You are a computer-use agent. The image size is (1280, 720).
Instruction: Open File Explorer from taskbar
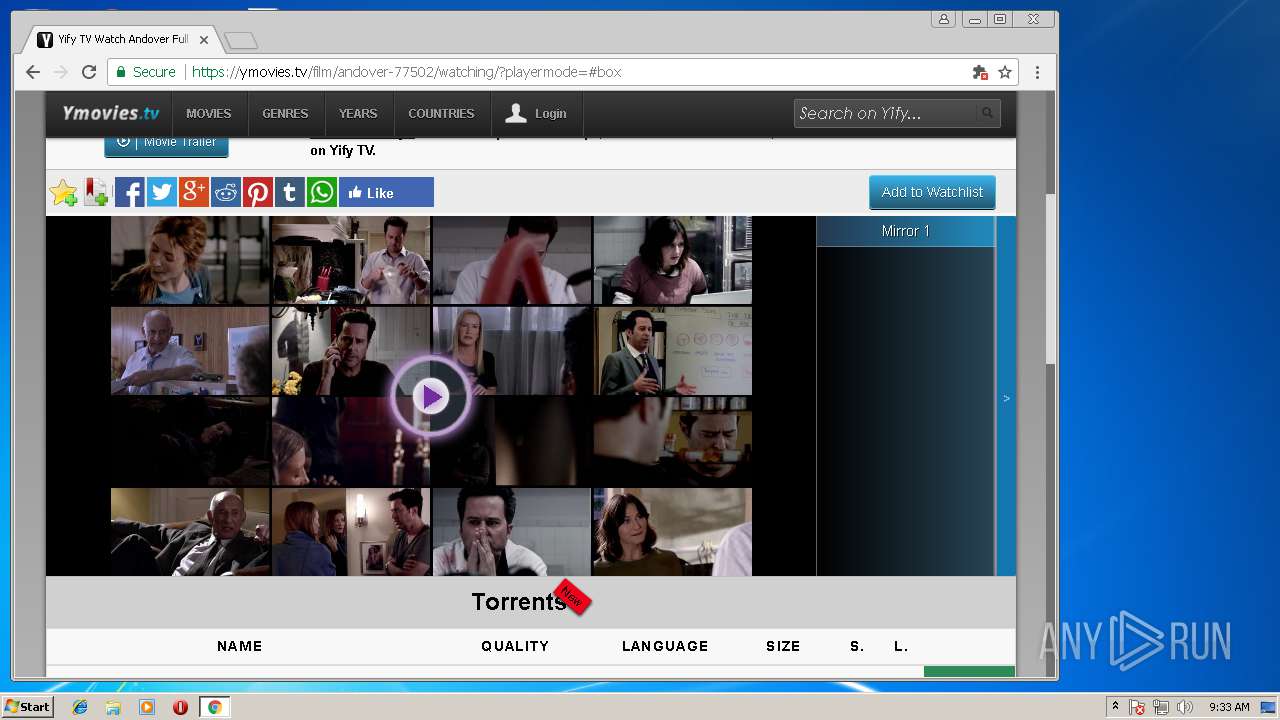click(113, 707)
